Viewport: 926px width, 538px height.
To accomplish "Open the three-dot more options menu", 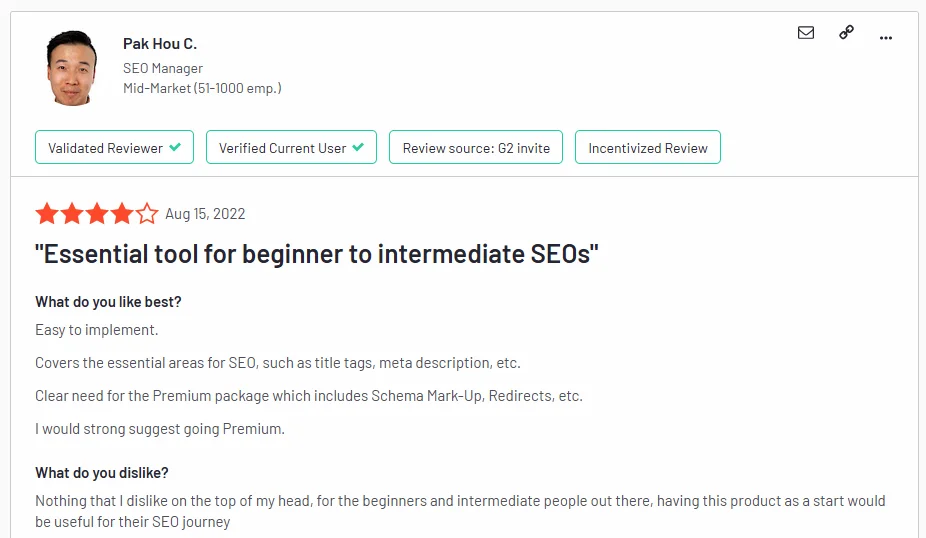I will pyautogui.click(x=885, y=36).
